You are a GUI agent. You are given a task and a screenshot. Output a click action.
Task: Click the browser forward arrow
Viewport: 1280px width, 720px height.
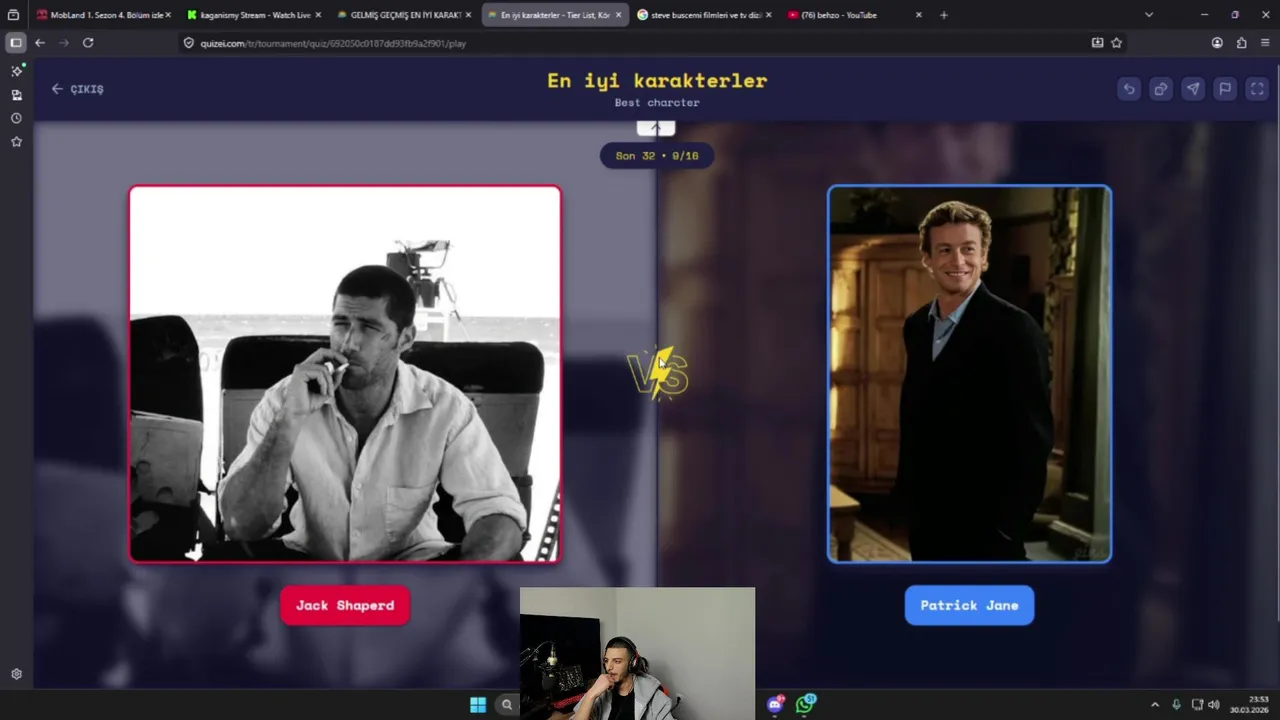64,43
